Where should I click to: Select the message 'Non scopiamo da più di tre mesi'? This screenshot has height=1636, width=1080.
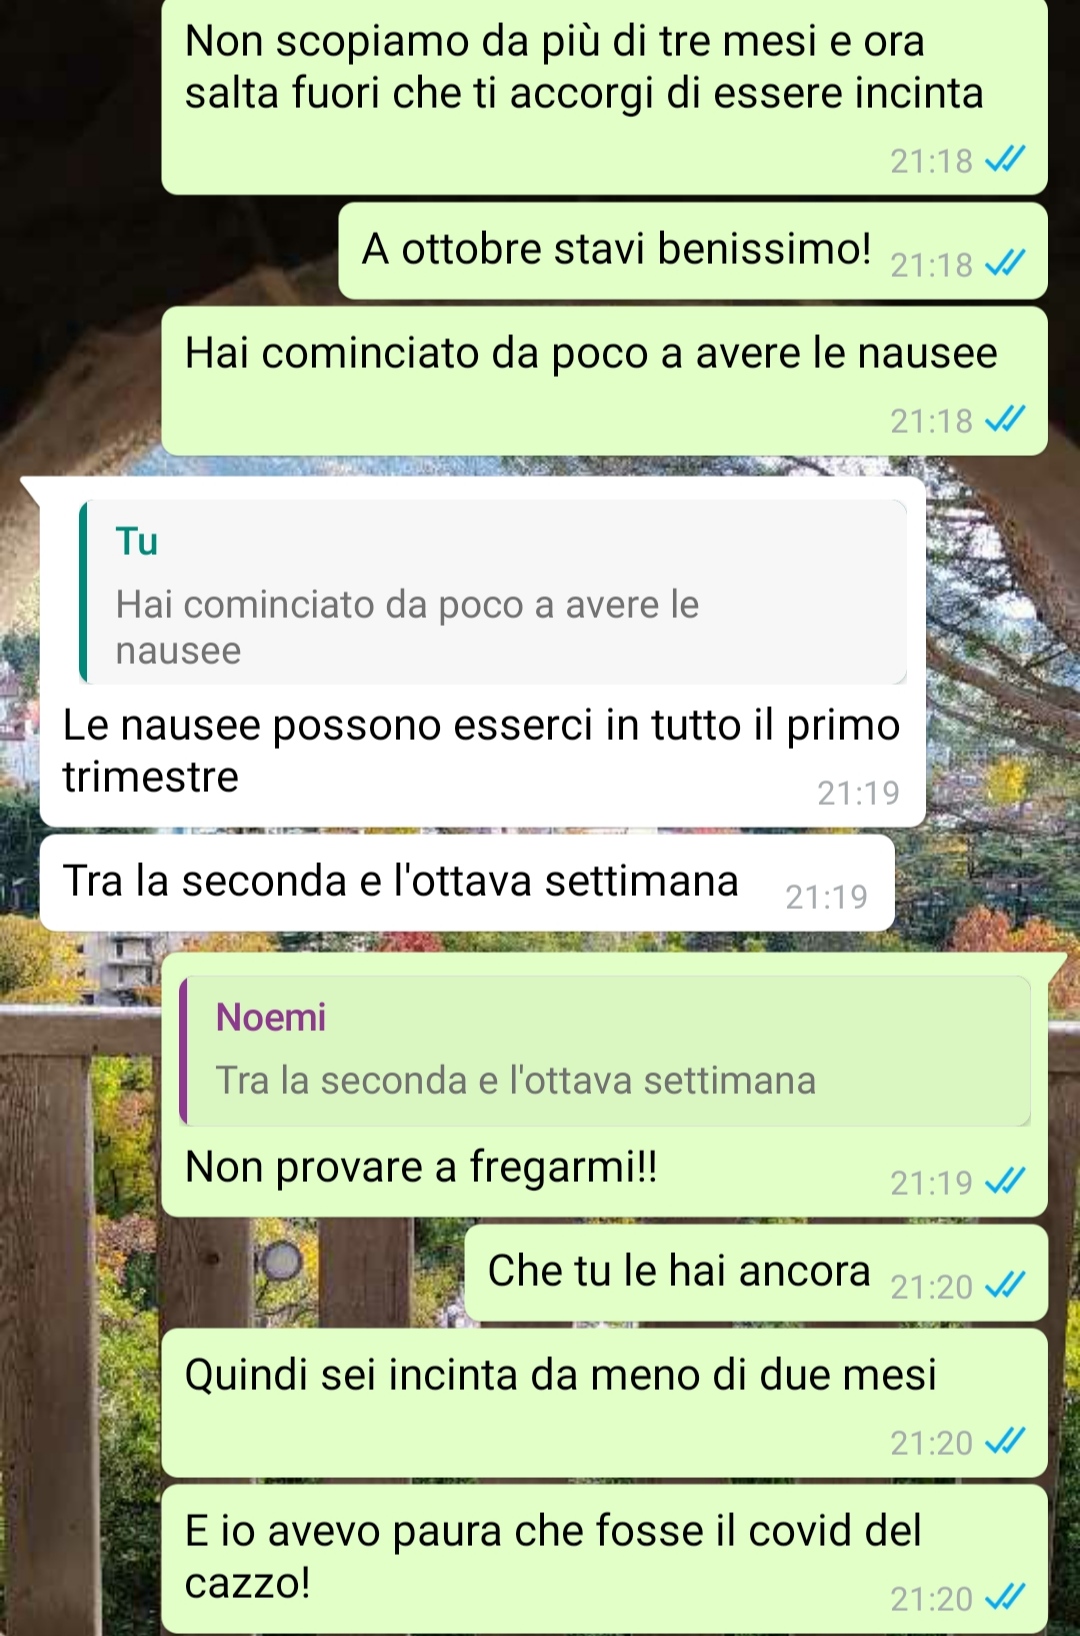pos(604,95)
